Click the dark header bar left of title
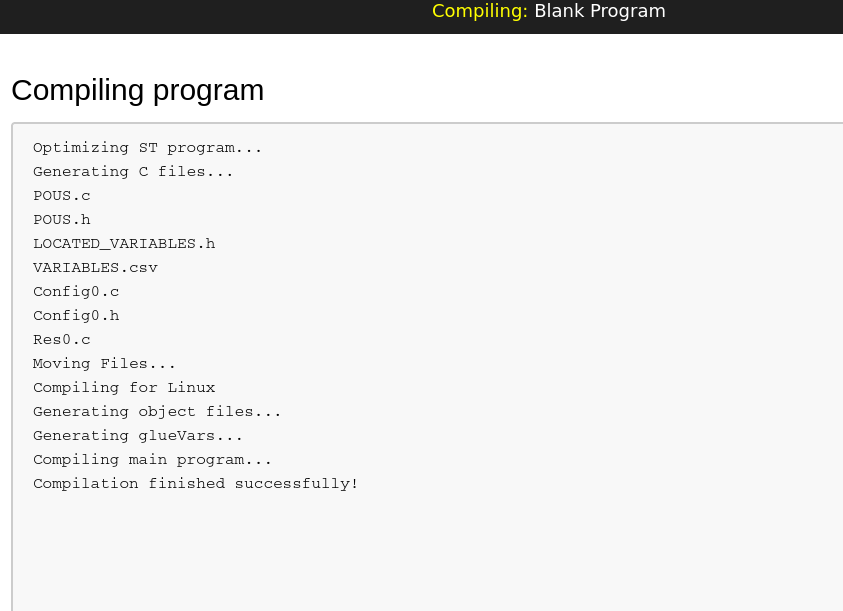 (x=215, y=16)
